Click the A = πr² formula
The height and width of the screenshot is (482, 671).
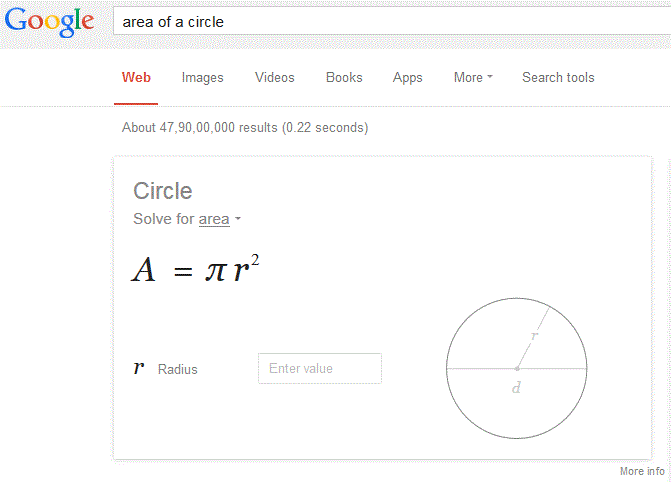(196, 270)
